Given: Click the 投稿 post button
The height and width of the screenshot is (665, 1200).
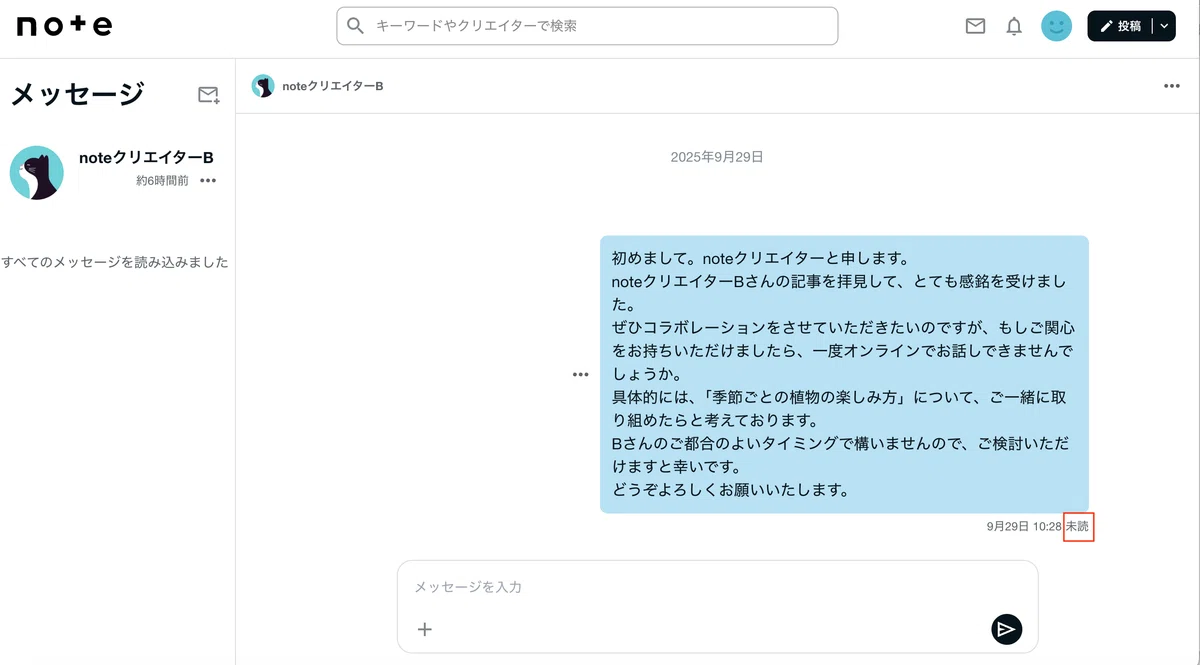Looking at the screenshot, I should tap(1120, 26).
